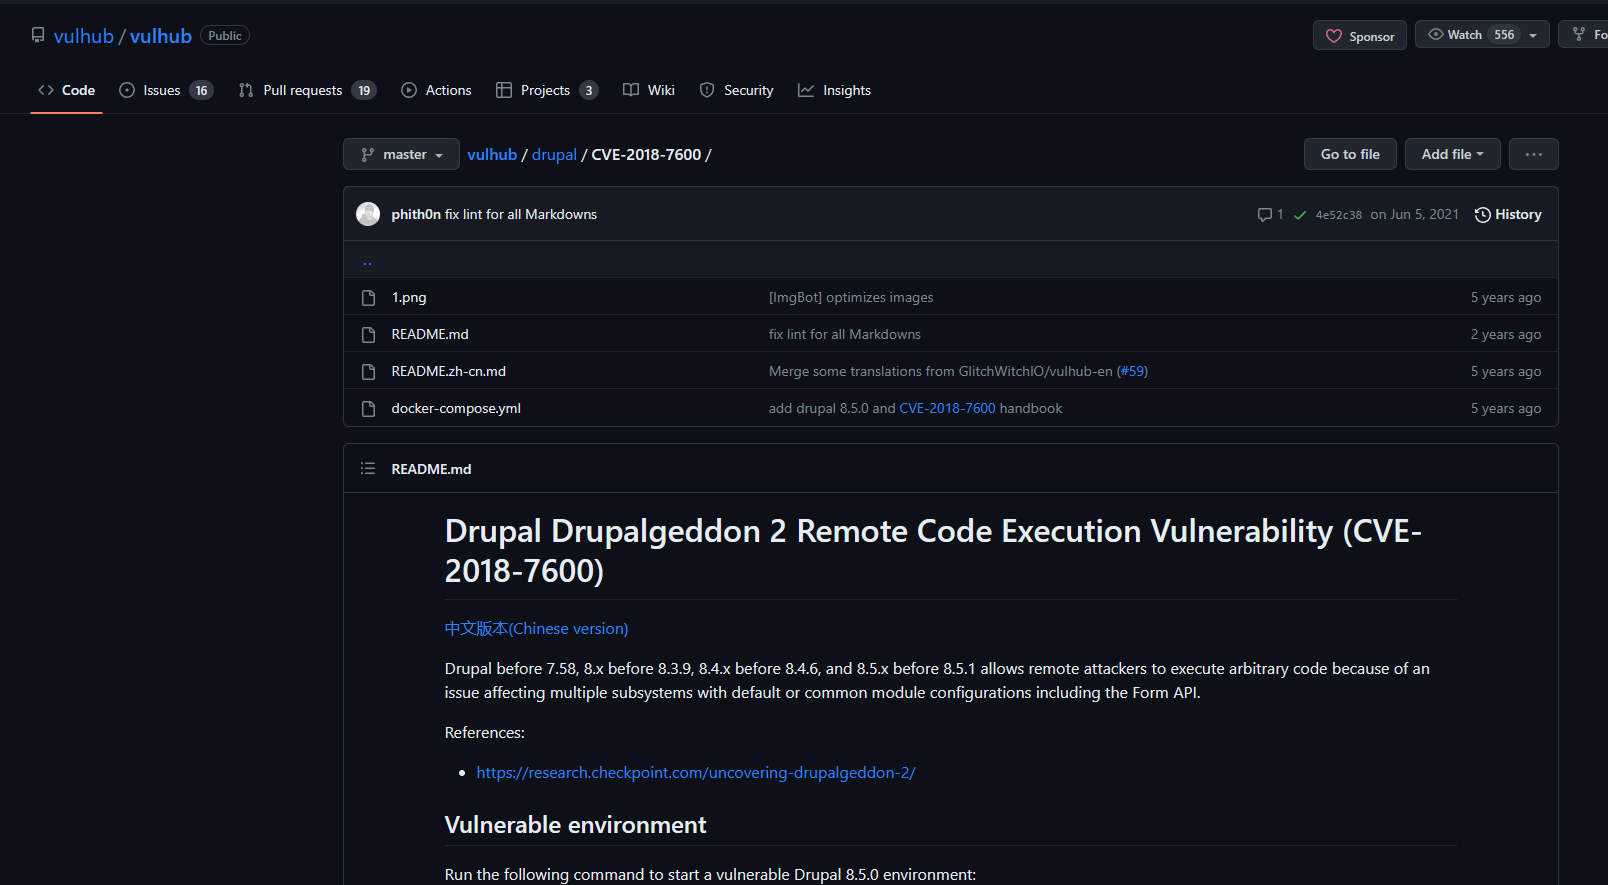Viewport: 1608px width, 885px height.
Task: Open the Chinese version link
Action: coord(537,629)
